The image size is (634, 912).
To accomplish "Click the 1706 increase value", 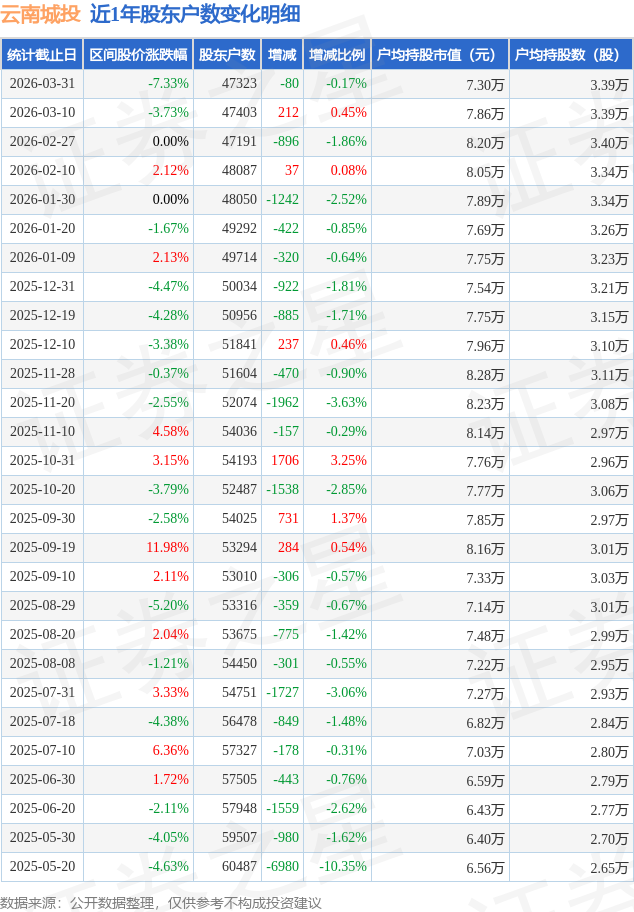I will [285, 461].
